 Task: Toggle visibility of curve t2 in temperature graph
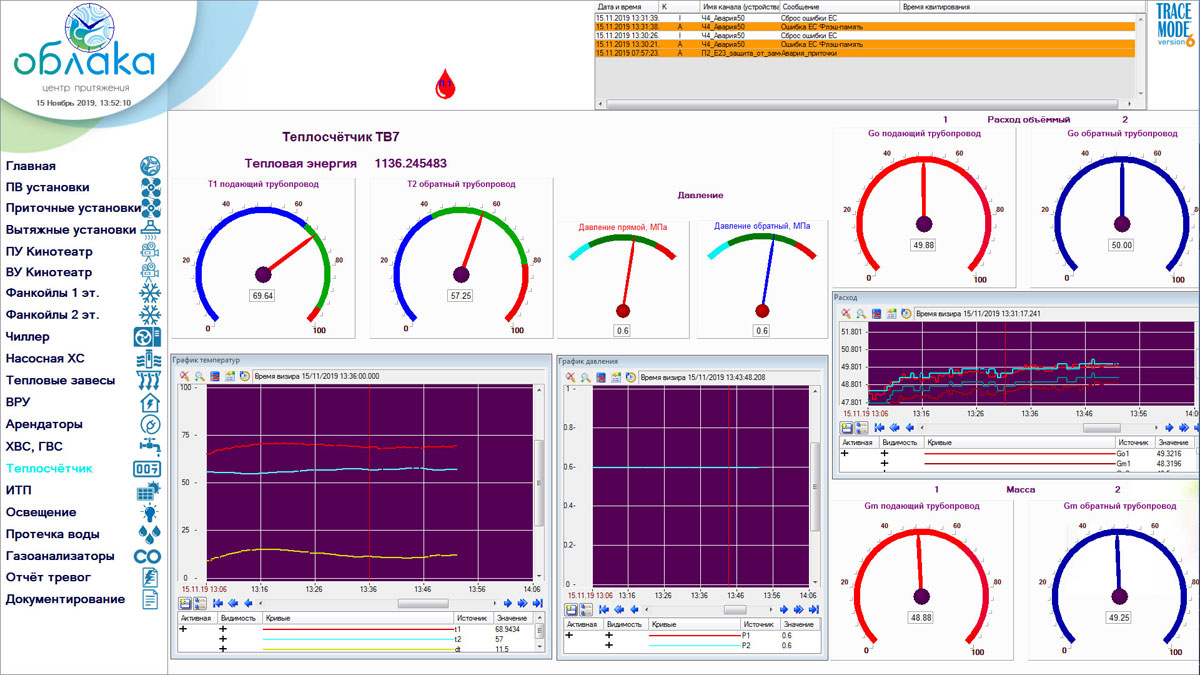click(223, 639)
